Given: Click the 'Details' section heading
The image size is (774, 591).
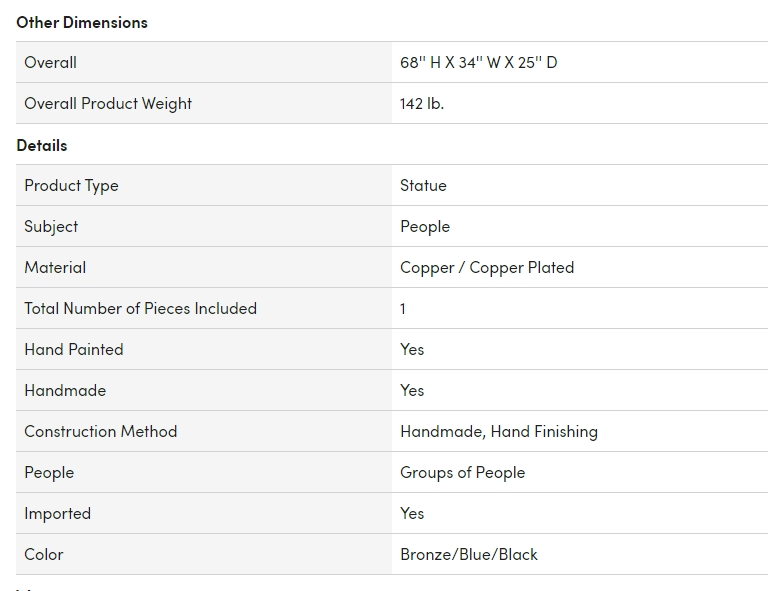Looking at the screenshot, I should 42,145.
